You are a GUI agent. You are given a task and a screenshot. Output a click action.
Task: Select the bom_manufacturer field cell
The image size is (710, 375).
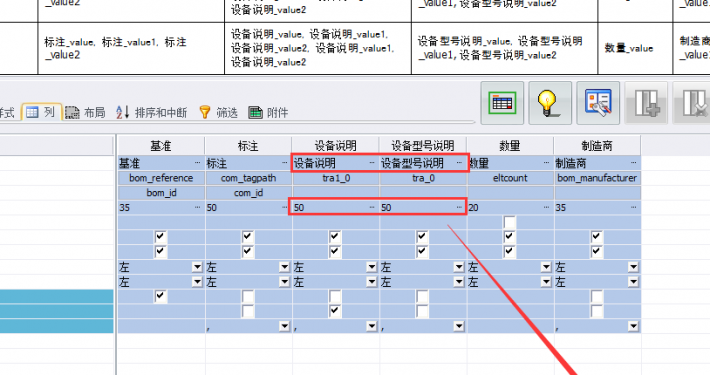597,178
